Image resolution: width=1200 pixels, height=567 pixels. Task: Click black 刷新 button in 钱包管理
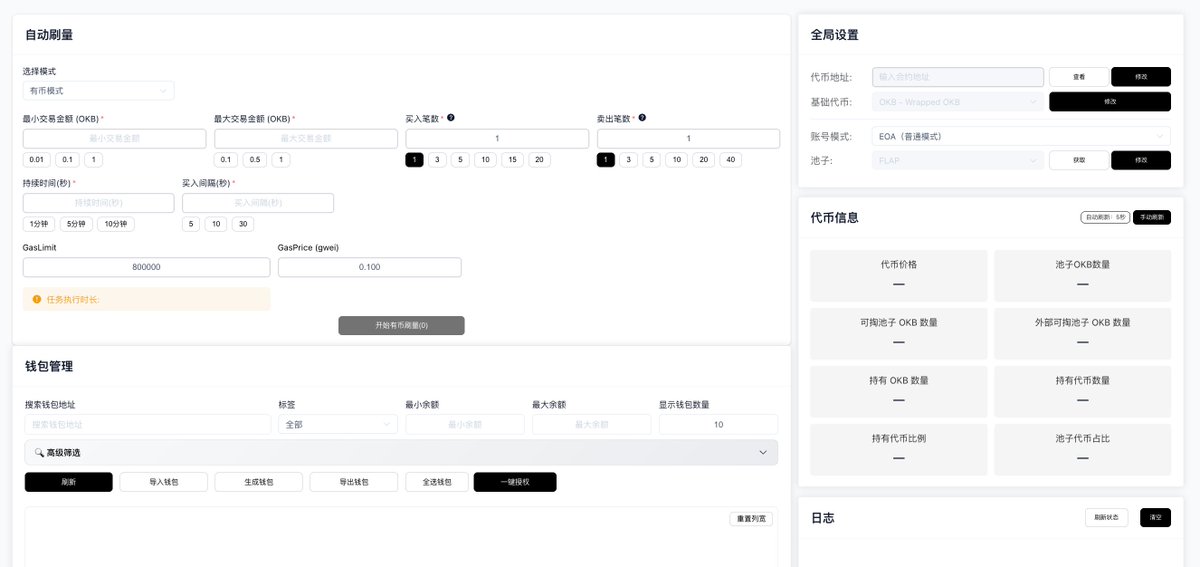click(69, 482)
